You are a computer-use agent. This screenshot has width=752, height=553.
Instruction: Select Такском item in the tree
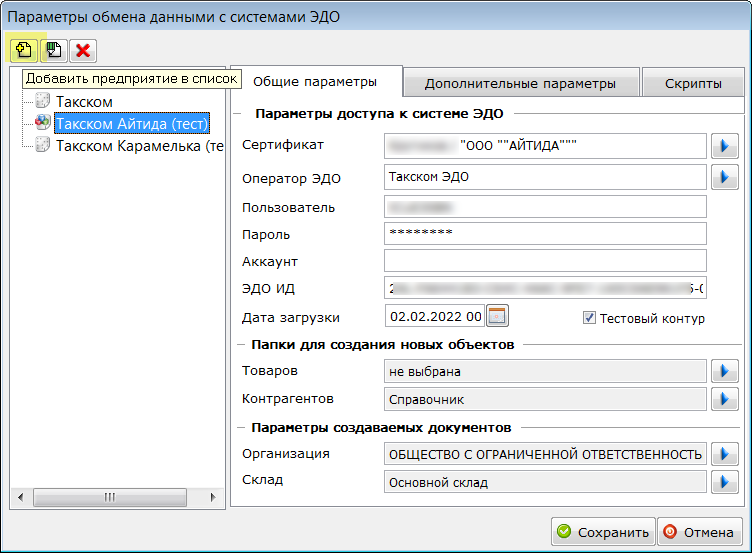(84, 101)
